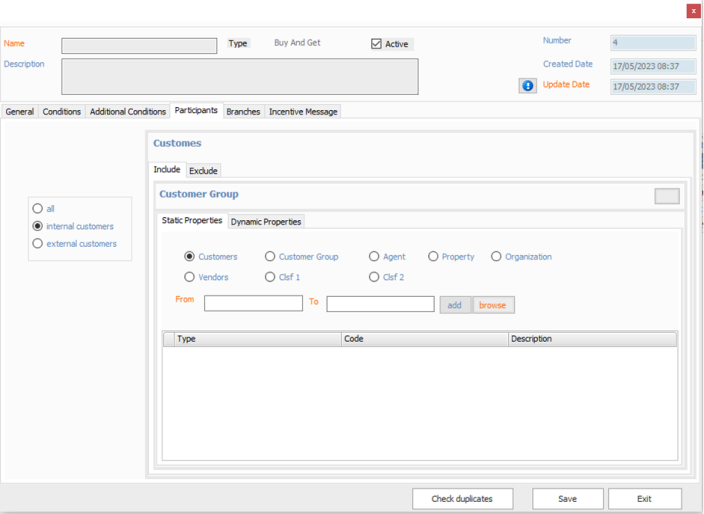Select the internal customers radio option
Image resolution: width=704 pixels, height=514 pixels.
38,226
